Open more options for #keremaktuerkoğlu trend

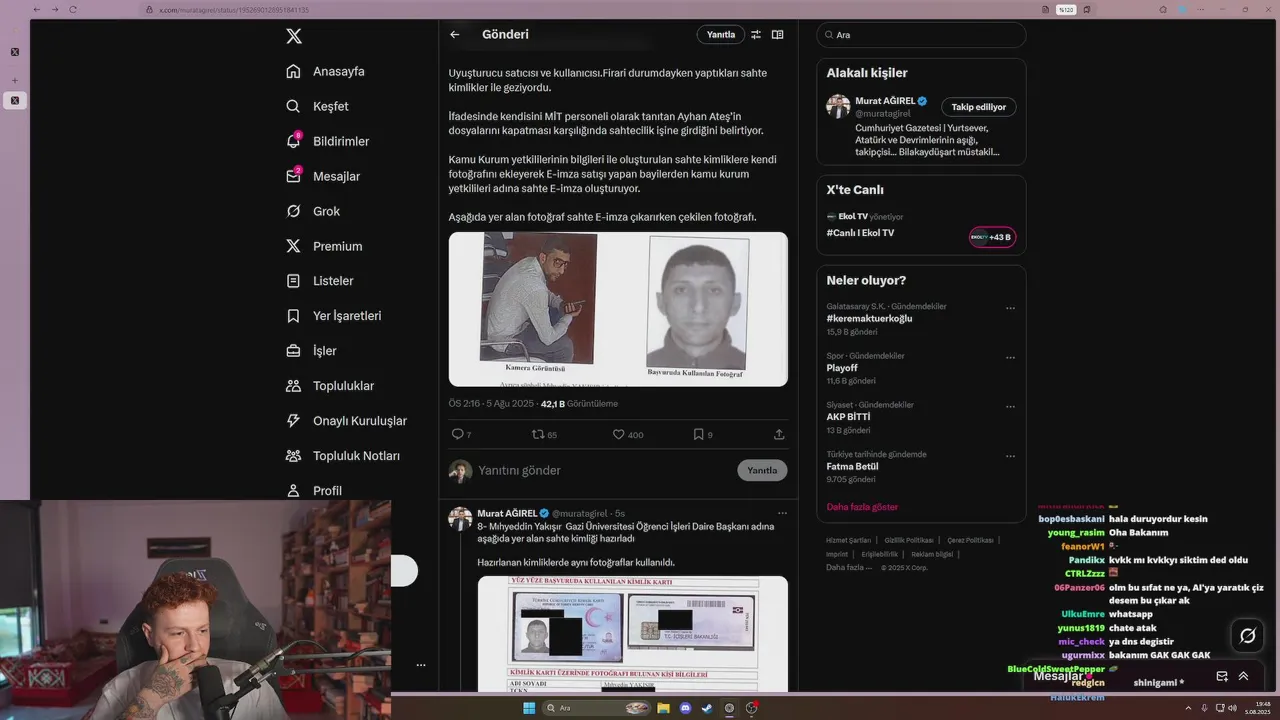tap(1010, 308)
